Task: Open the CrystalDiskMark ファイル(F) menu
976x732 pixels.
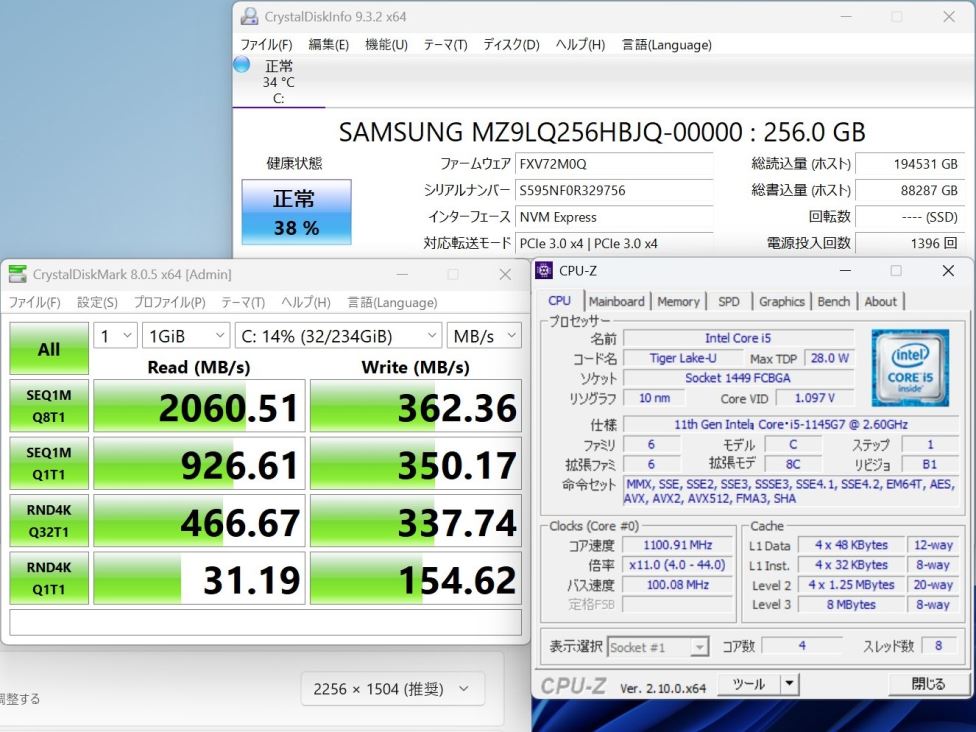Action: 34,303
